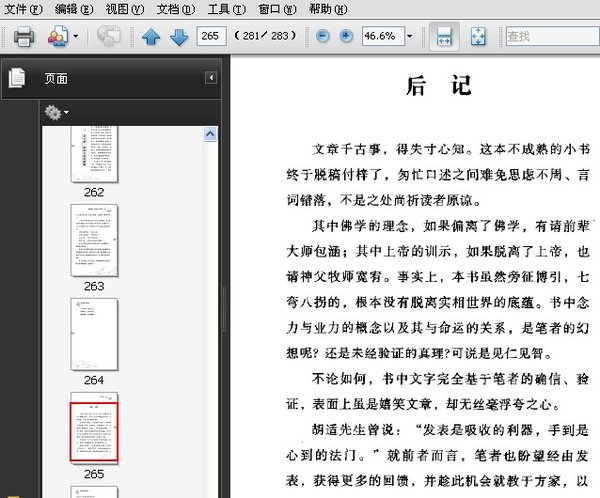Open the gear options dropdown in Pages panel
Image resolution: width=600 pixels, height=498 pixels.
pyautogui.click(x=56, y=113)
